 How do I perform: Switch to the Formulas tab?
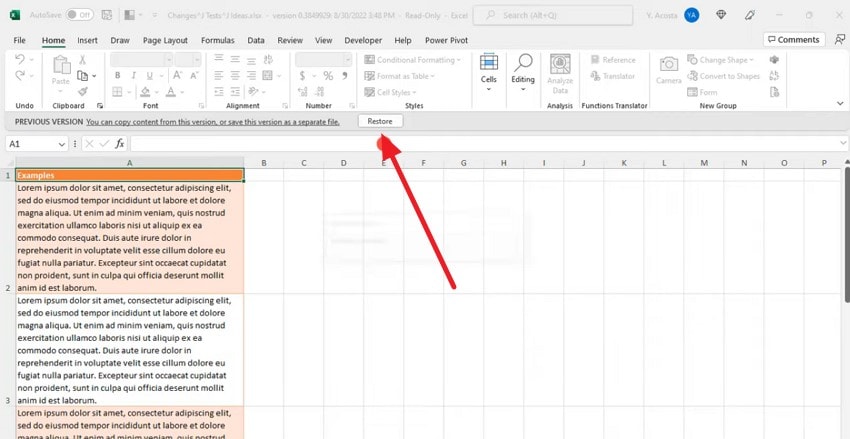(x=218, y=40)
